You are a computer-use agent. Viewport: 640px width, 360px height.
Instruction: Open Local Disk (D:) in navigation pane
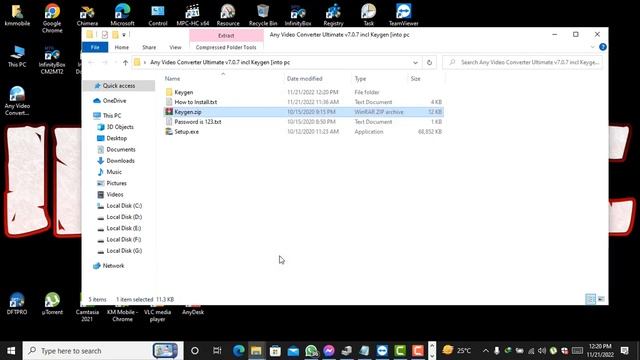[124, 217]
